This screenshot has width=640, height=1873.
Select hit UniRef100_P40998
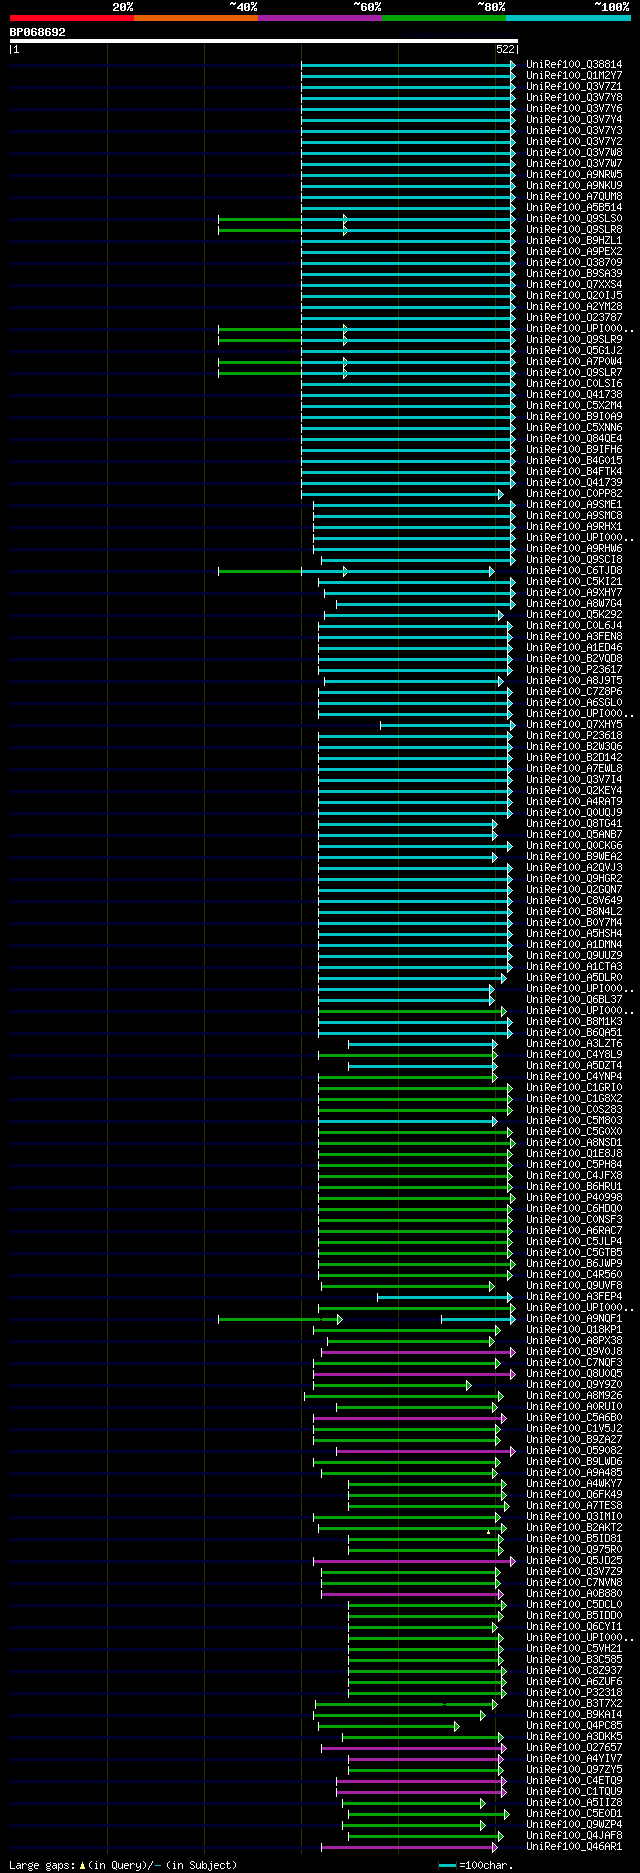click(574, 1198)
